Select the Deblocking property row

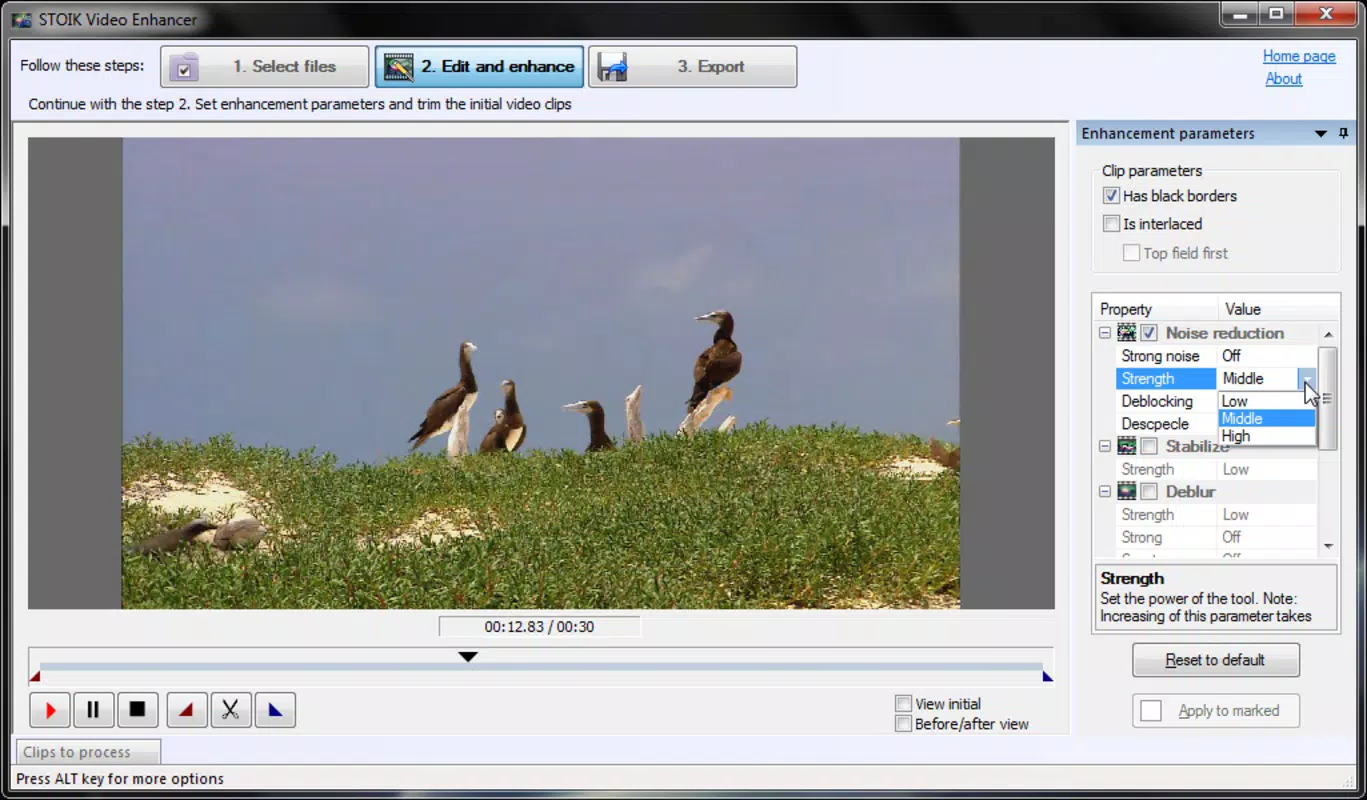(x=1166, y=401)
